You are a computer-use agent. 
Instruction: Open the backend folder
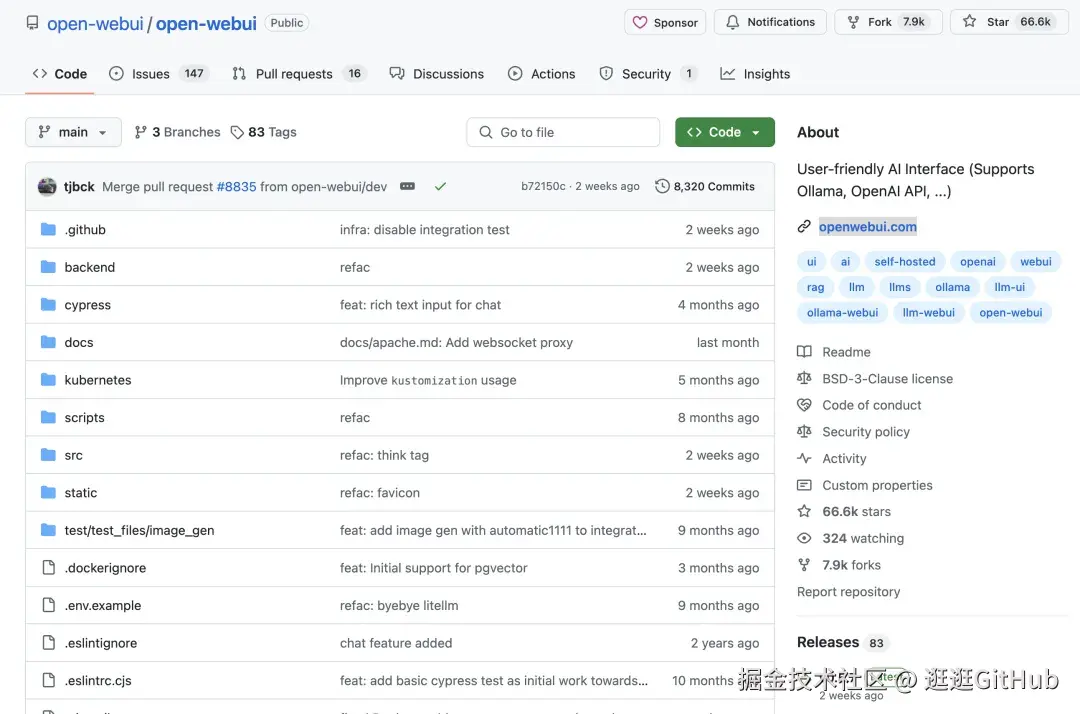coord(90,267)
